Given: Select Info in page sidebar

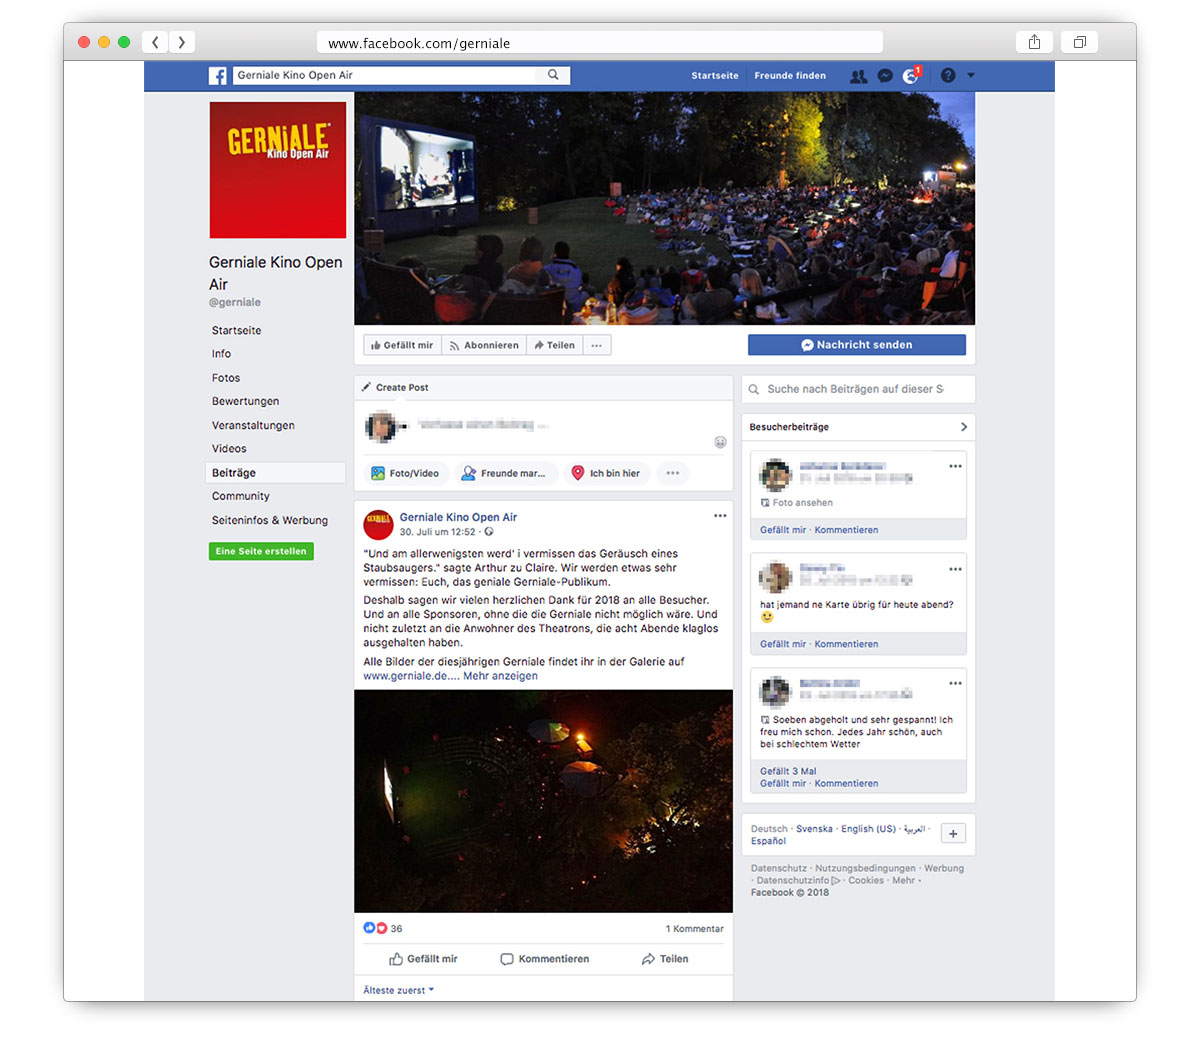Looking at the screenshot, I should pos(221,354).
